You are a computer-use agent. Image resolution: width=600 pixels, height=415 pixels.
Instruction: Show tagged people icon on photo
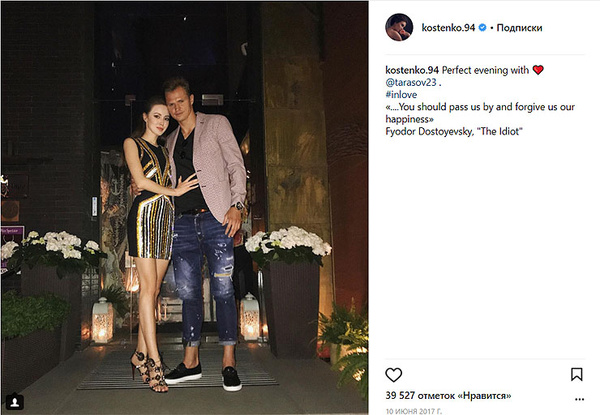(15, 402)
